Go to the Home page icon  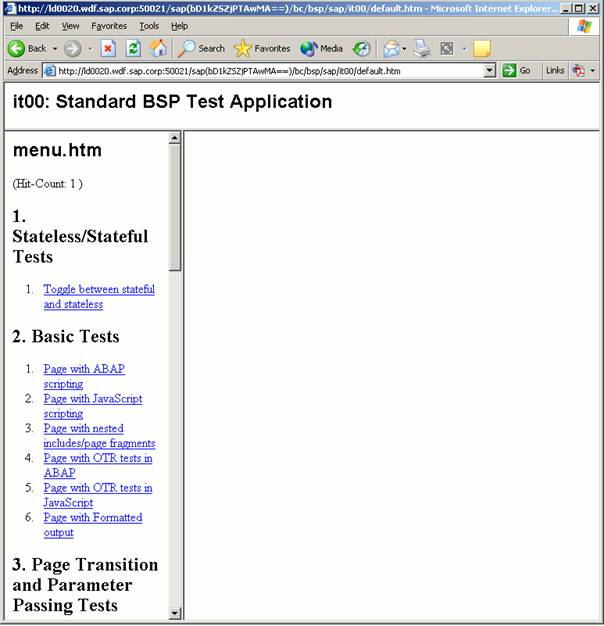[158, 48]
